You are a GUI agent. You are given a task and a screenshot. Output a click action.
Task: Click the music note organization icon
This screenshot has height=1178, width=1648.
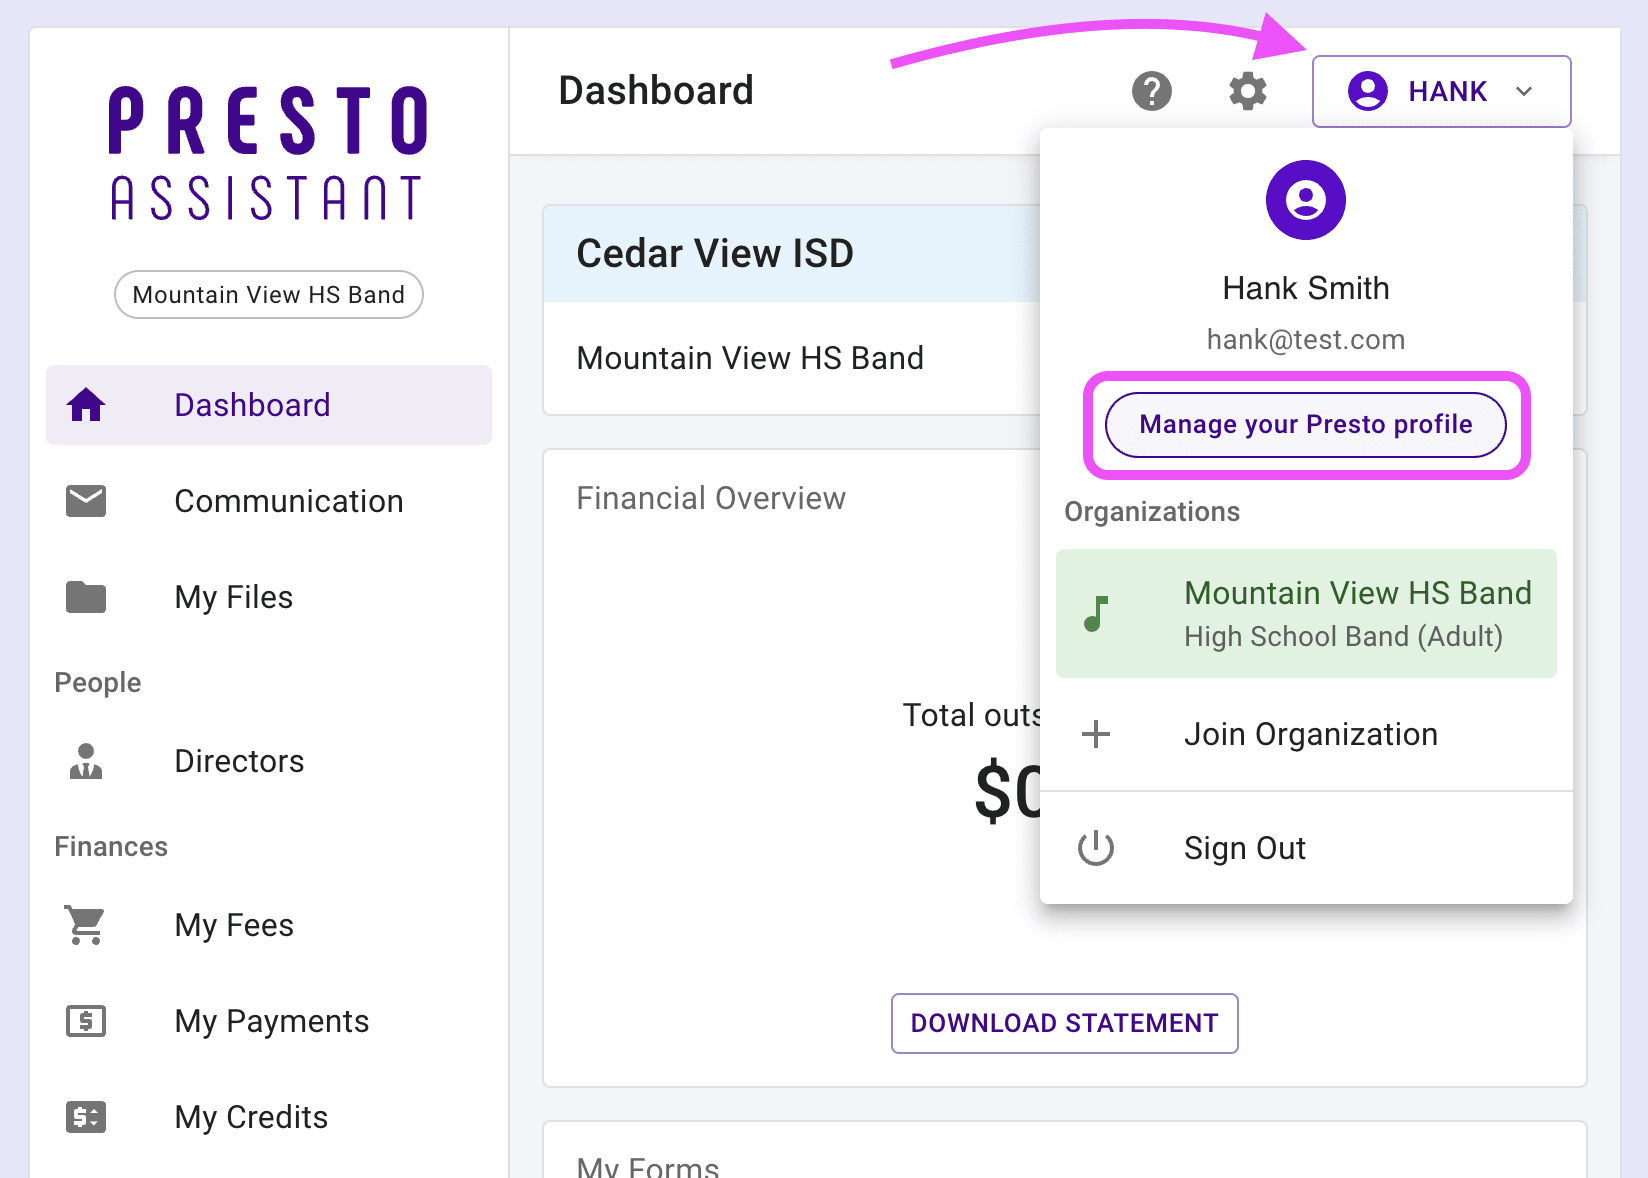(x=1096, y=613)
